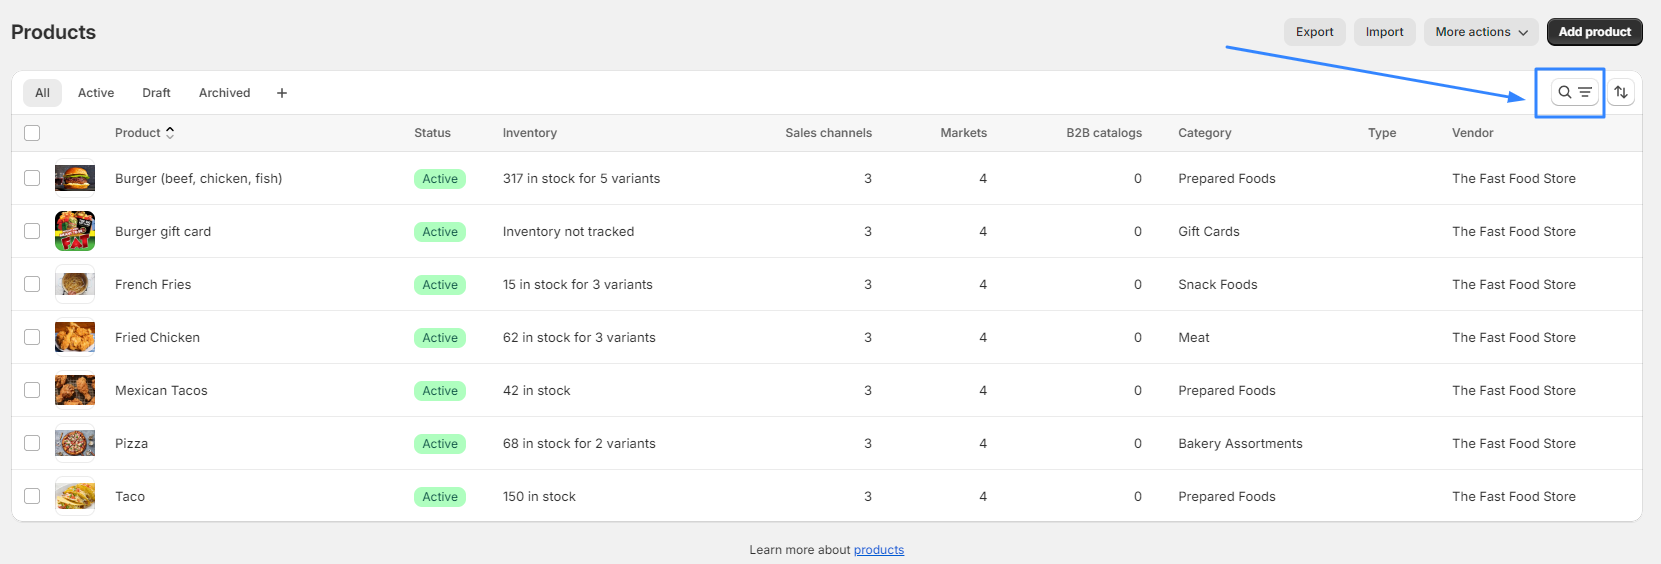Open the Fried Chicken product thumbnail
Viewport: 1661px width, 564px height.
(75, 337)
